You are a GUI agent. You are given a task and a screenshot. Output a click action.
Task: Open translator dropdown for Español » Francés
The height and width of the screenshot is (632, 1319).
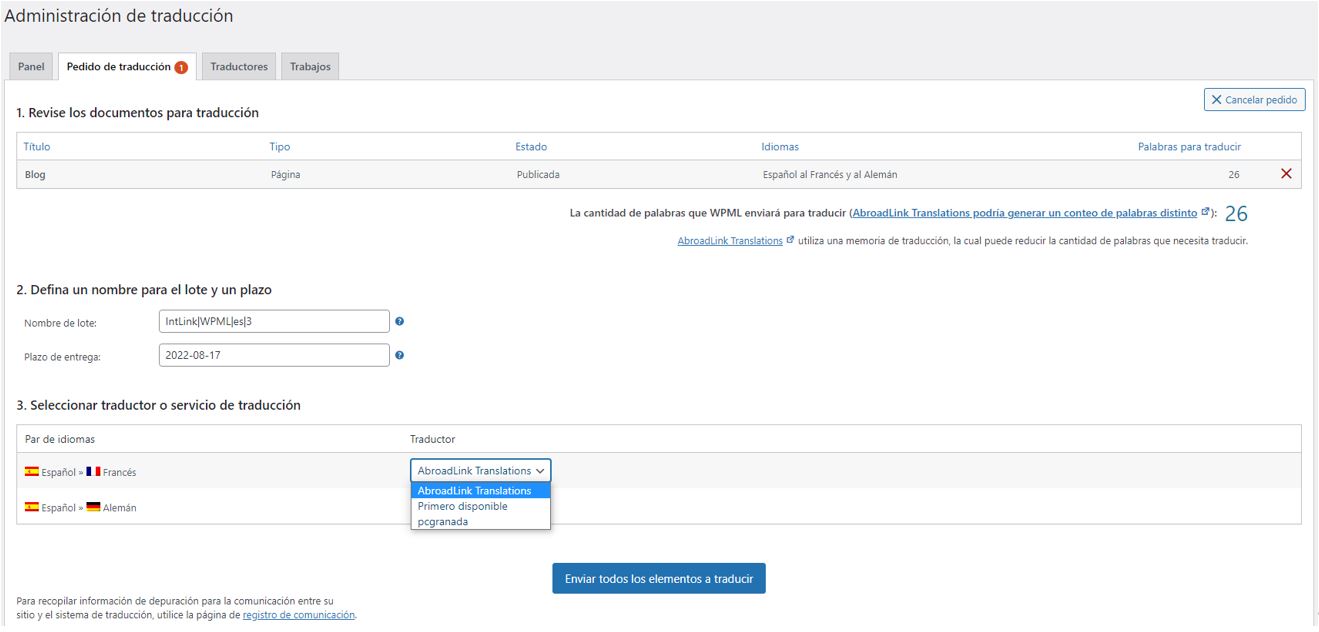click(x=480, y=470)
